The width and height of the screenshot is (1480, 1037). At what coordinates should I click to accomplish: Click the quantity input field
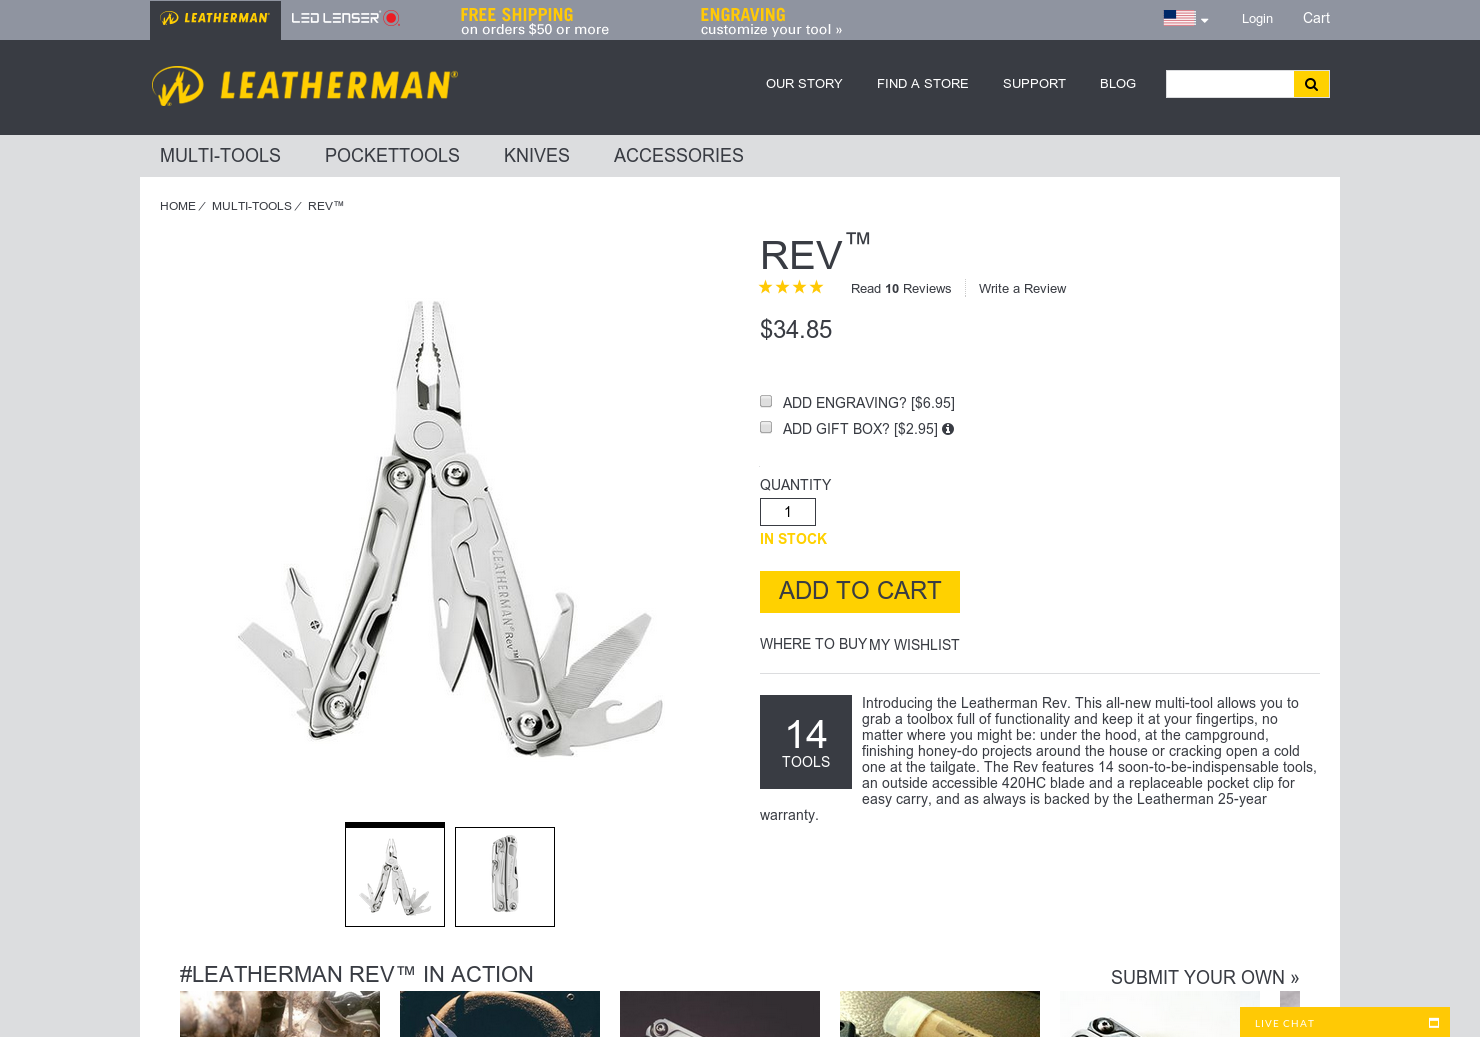[x=788, y=512]
